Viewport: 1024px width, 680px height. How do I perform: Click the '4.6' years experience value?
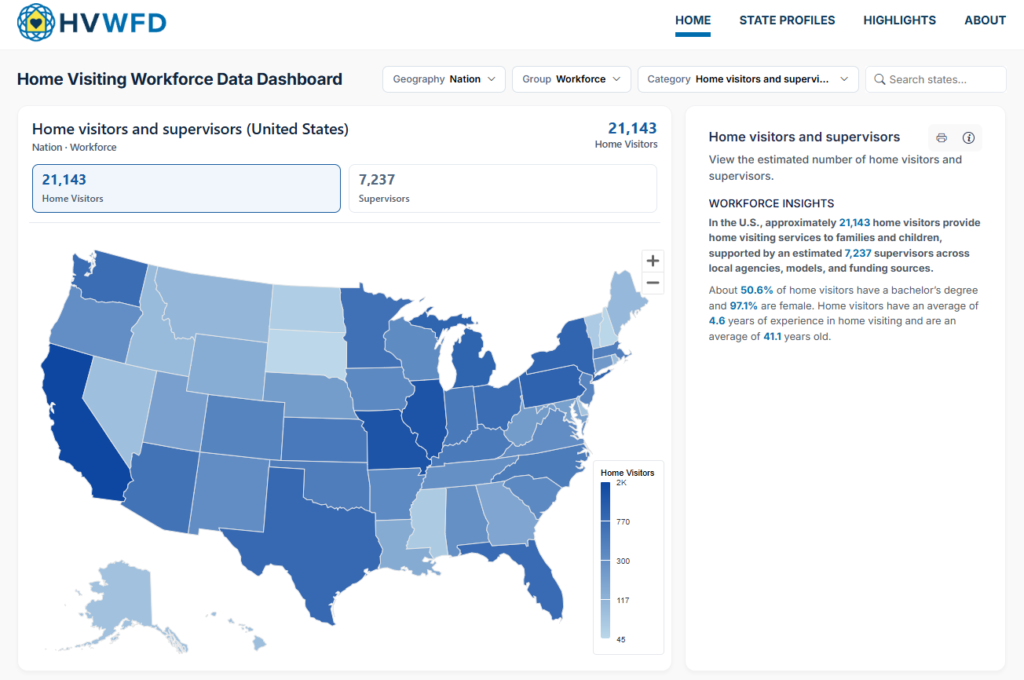(x=716, y=321)
